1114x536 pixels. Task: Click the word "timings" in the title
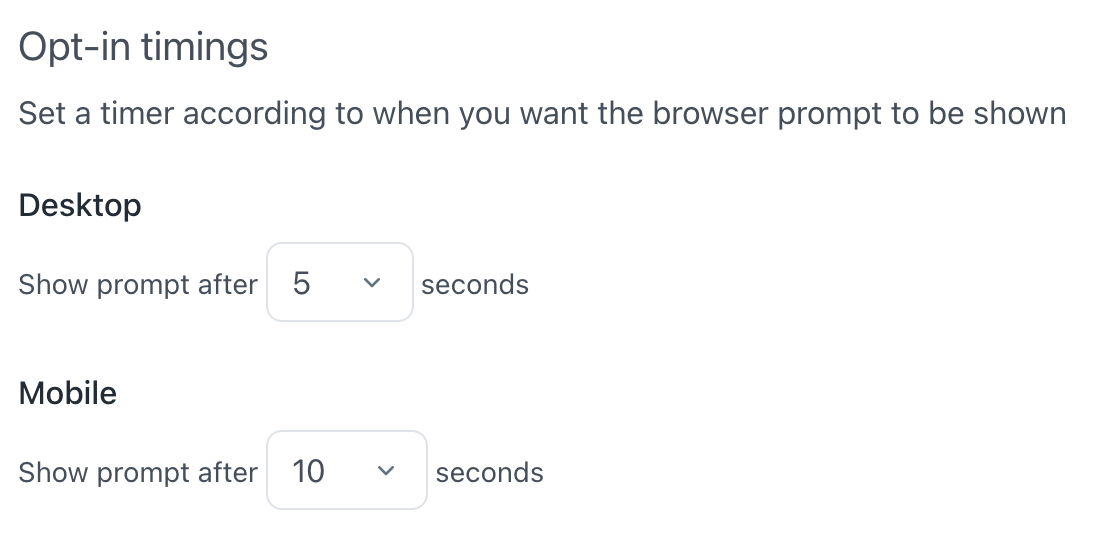click(x=204, y=47)
